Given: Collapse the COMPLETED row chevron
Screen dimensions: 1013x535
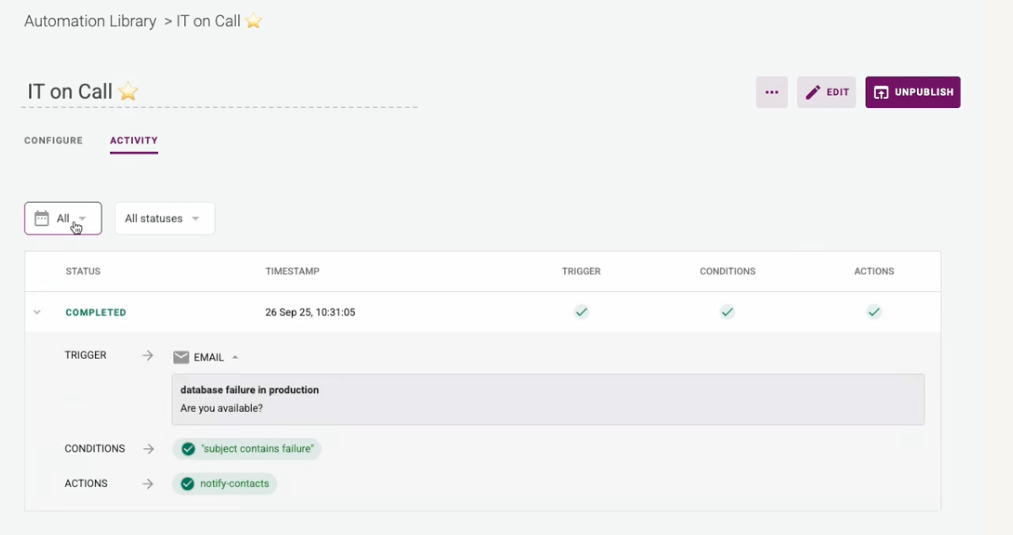Looking at the screenshot, I should pos(37,312).
